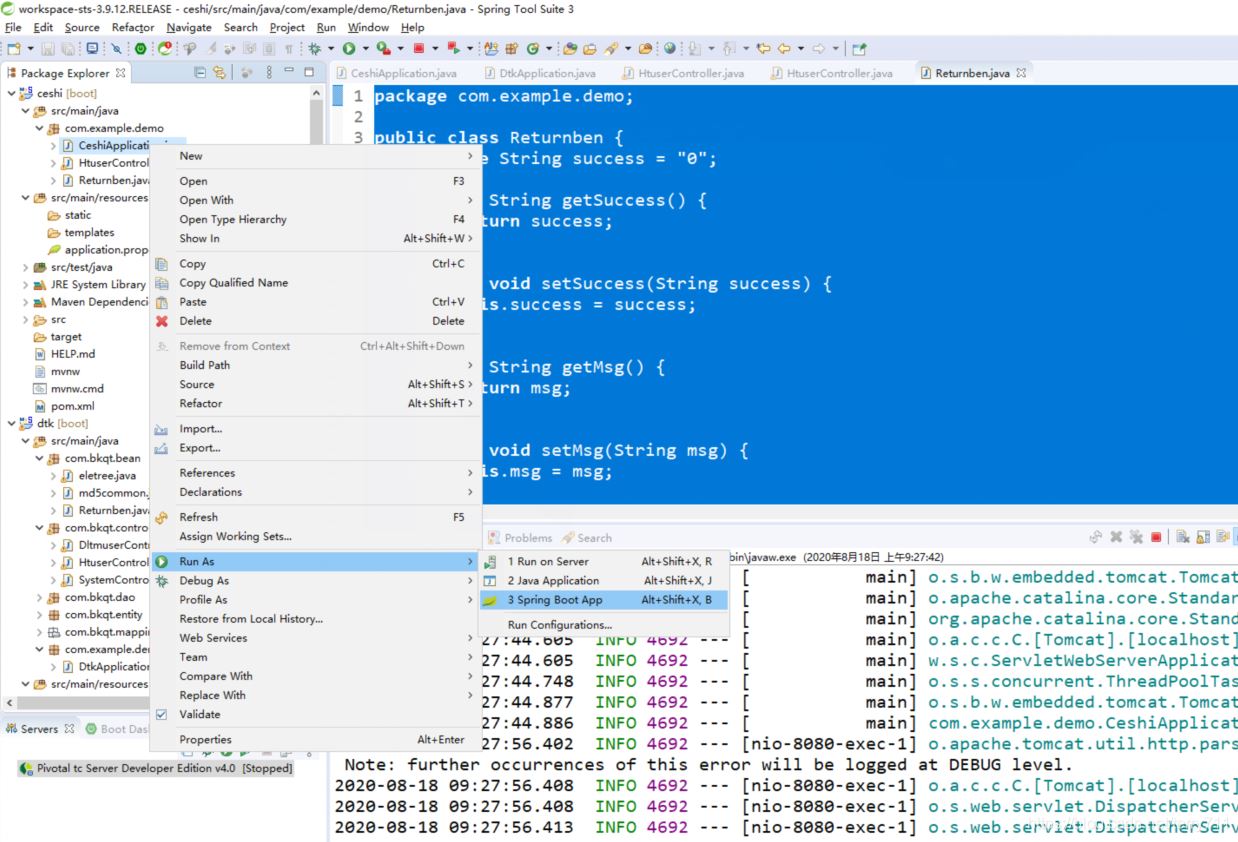
Task: Click the Run toolbar button
Action: tap(349, 48)
